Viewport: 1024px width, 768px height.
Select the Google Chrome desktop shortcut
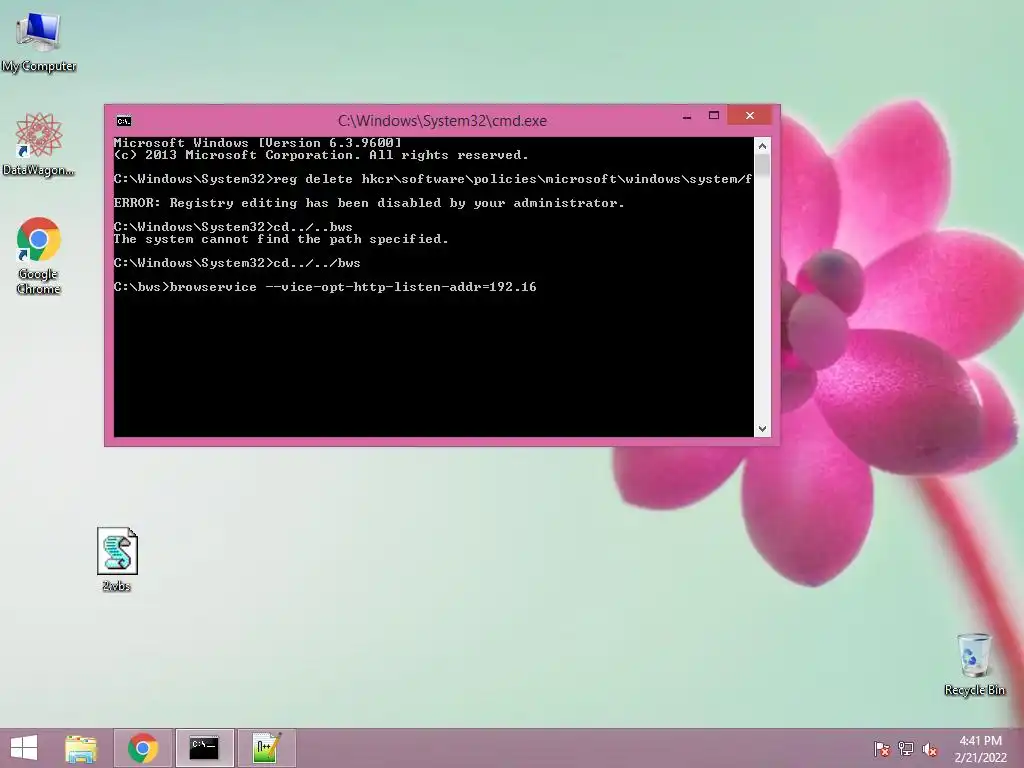click(39, 256)
